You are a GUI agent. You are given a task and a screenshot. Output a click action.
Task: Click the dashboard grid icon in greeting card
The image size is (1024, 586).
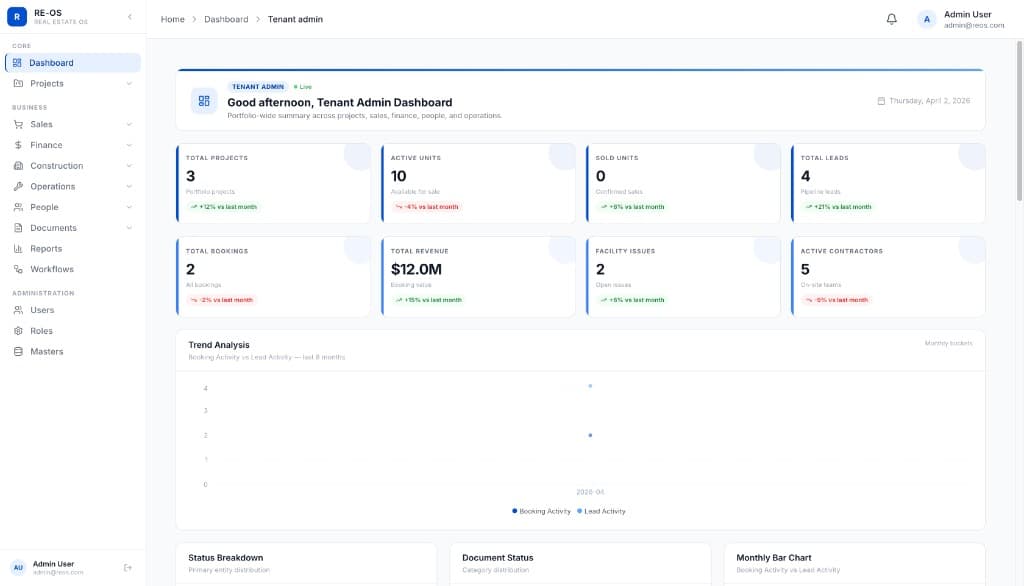click(x=204, y=101)
